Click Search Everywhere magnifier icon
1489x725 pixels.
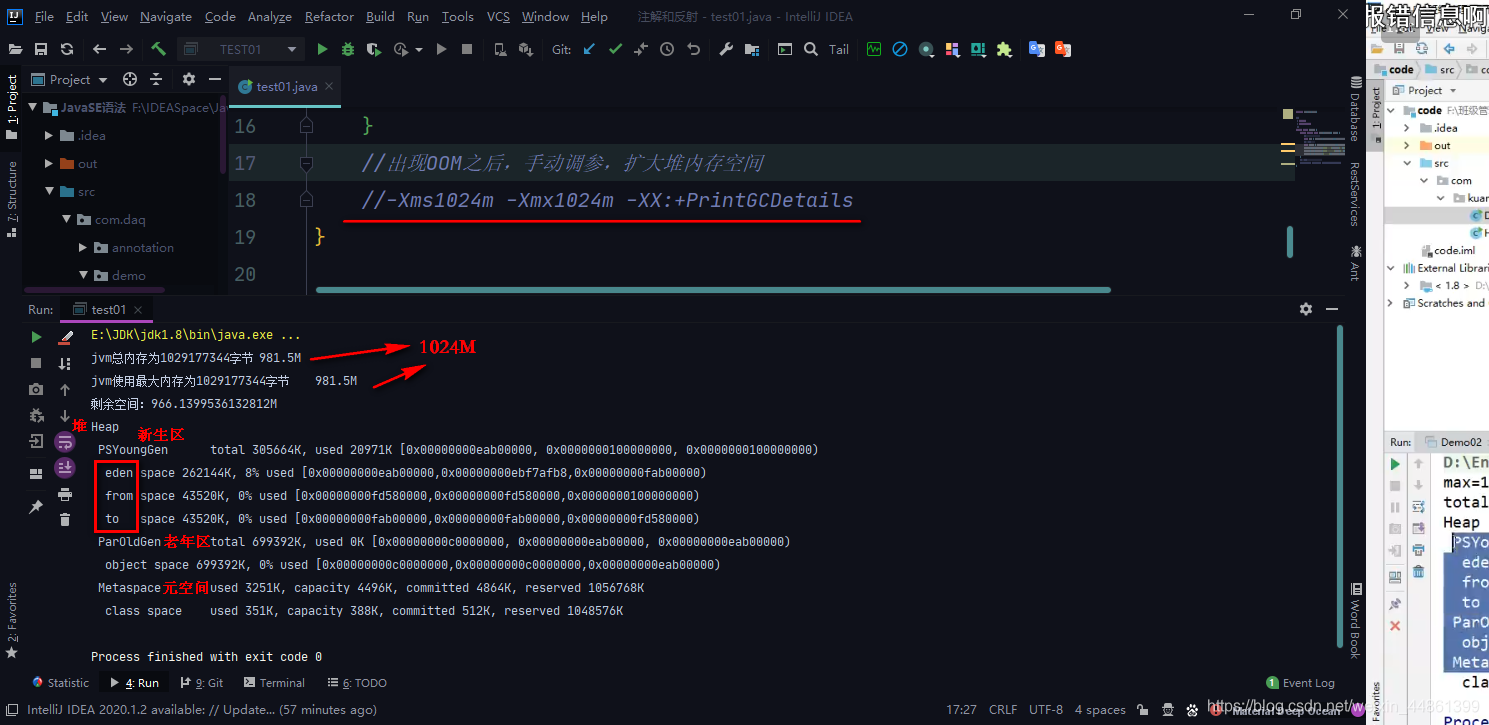[811, 49]
